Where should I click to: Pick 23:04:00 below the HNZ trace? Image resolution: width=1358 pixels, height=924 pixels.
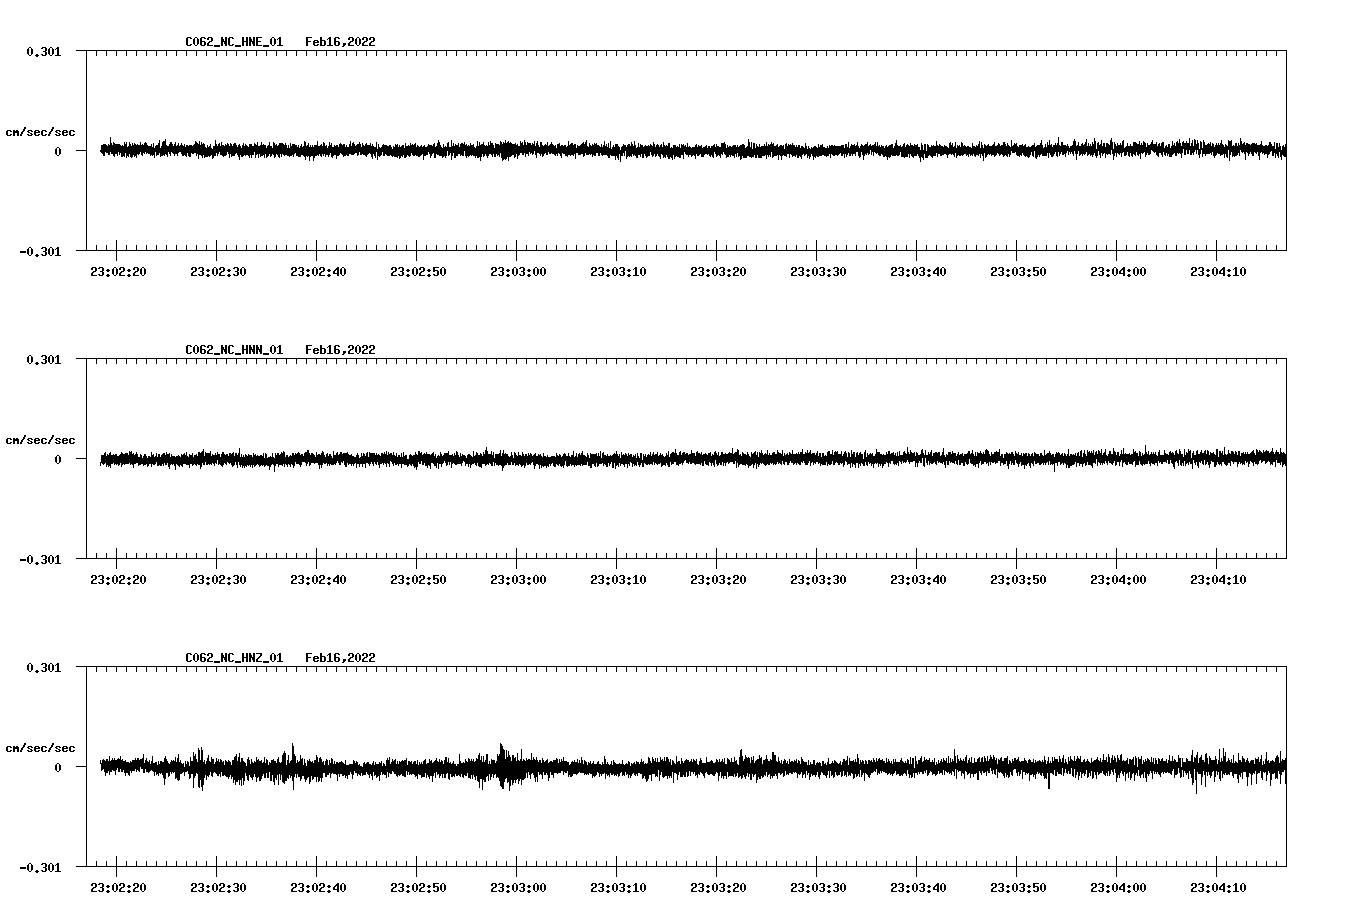point(1118,887)
